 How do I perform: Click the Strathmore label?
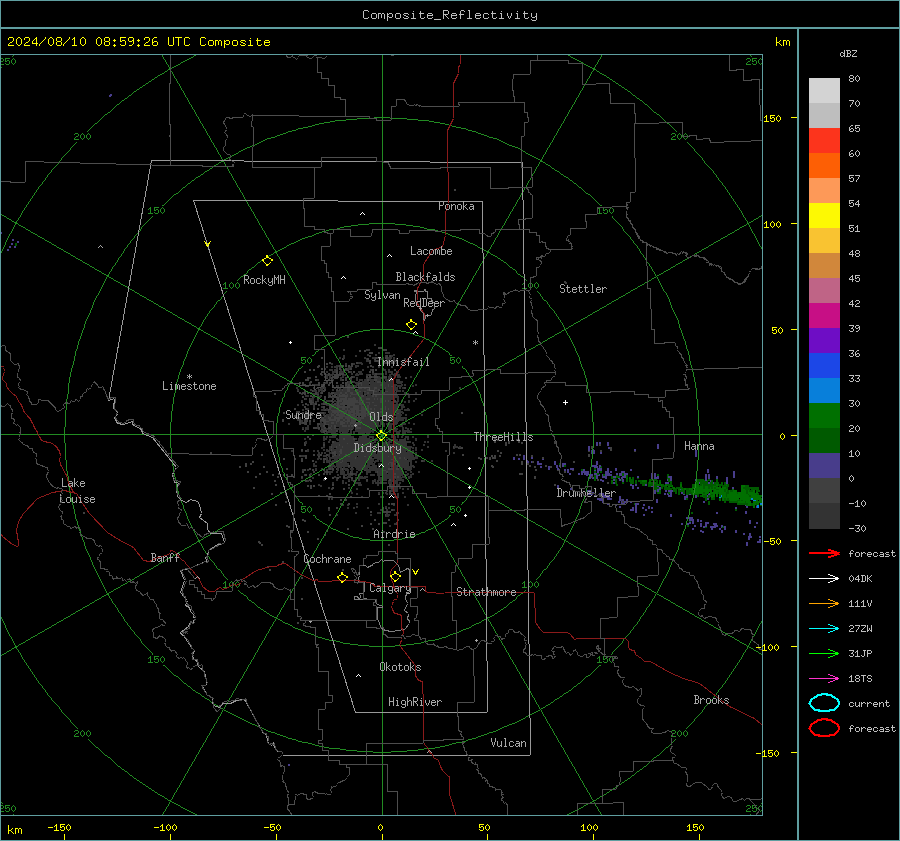[486, 592]
